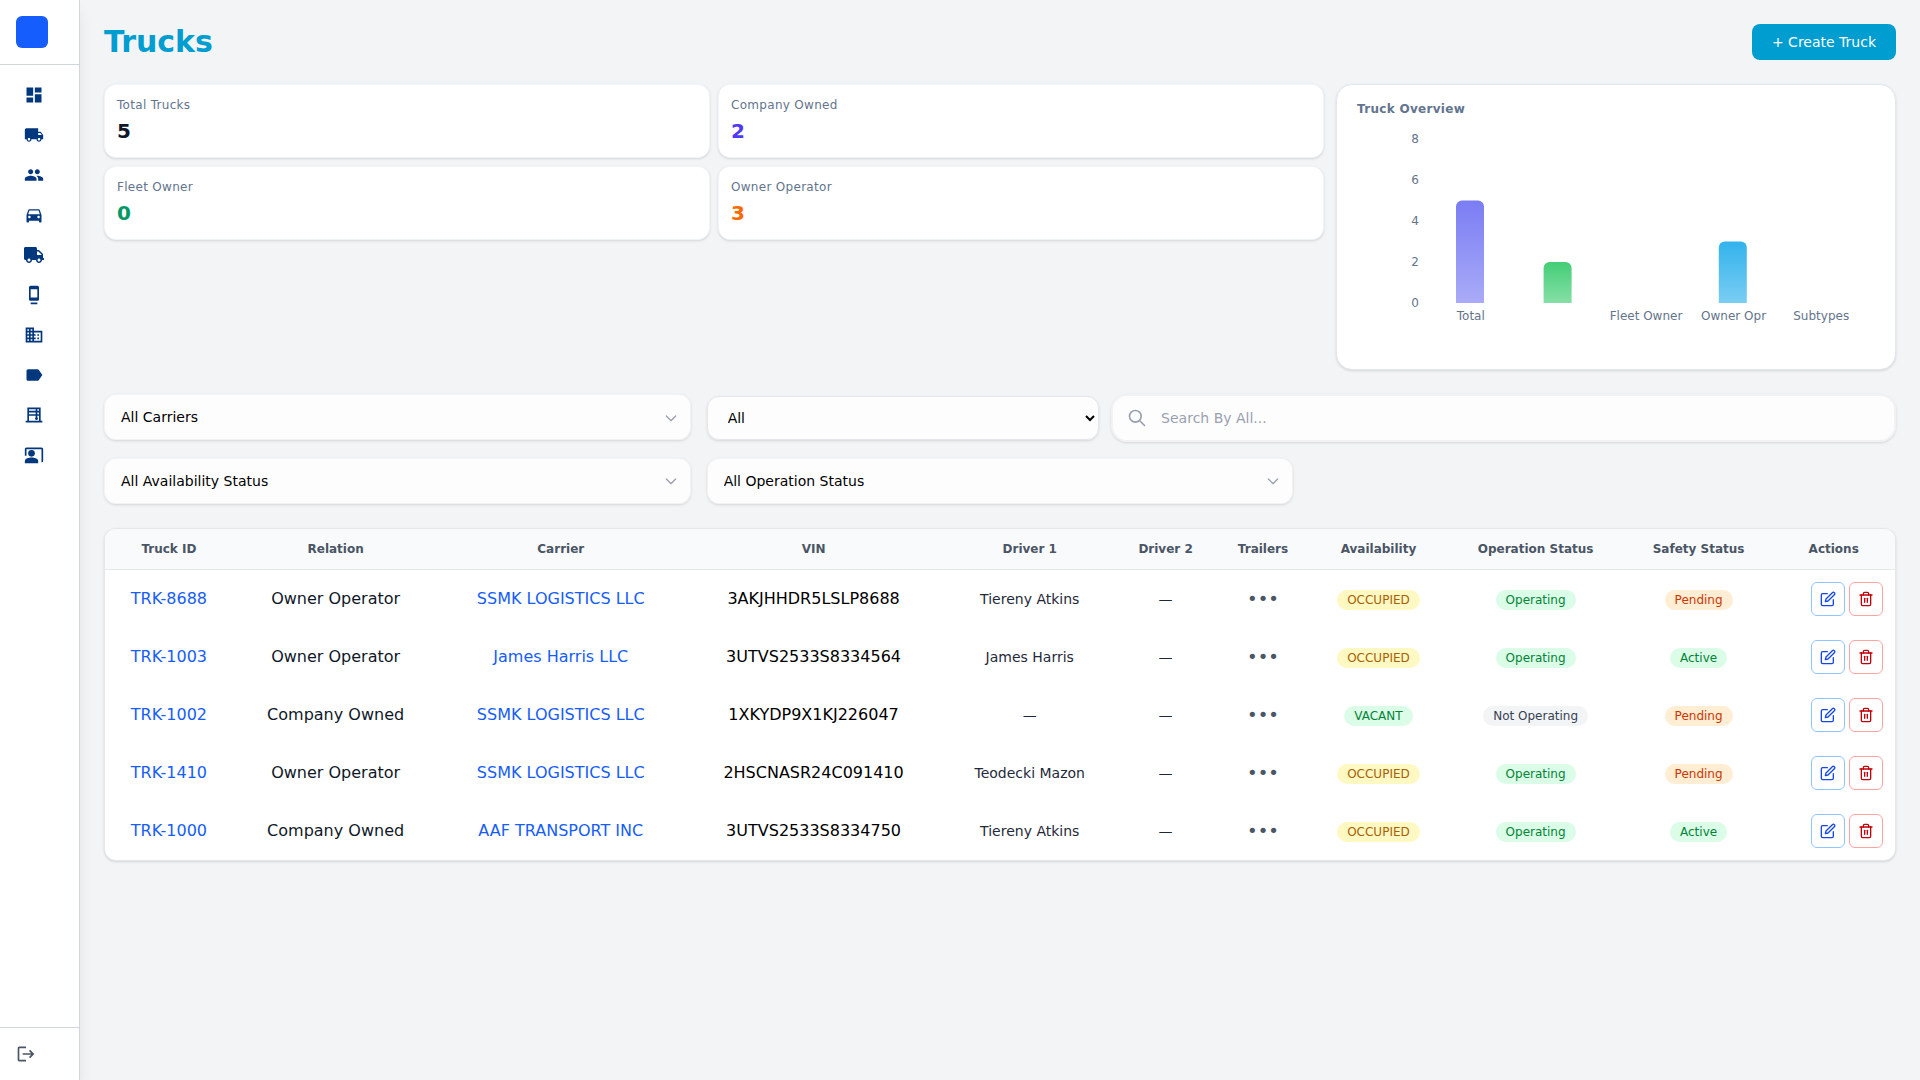The image size is (1920, 1080).
Task: Click the people group sidebar icon
Action: point(34,175)
